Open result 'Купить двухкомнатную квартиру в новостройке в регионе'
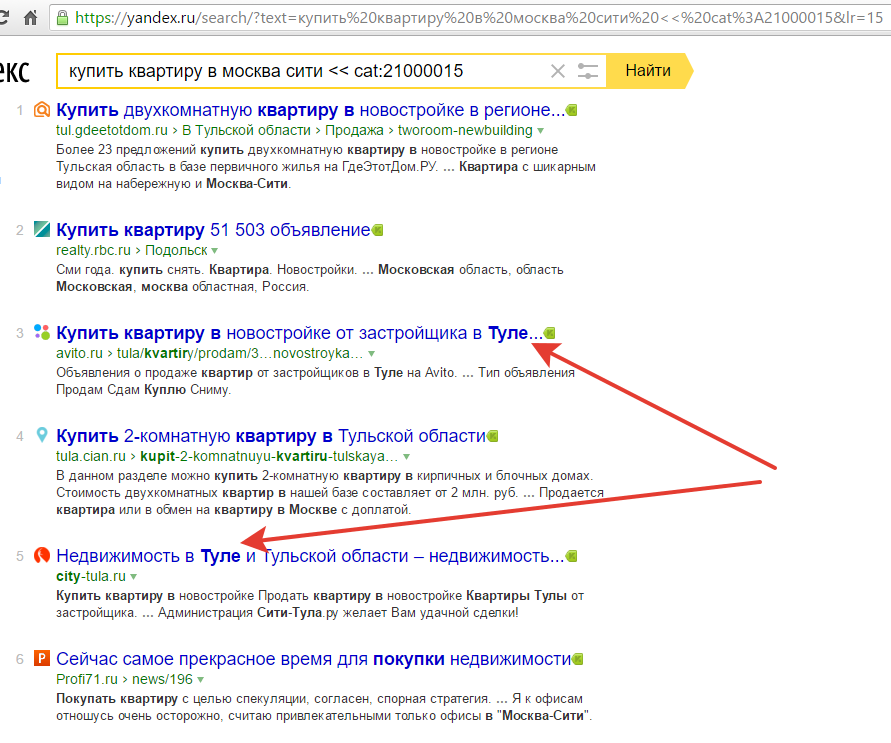 click(x=310, y=110)
